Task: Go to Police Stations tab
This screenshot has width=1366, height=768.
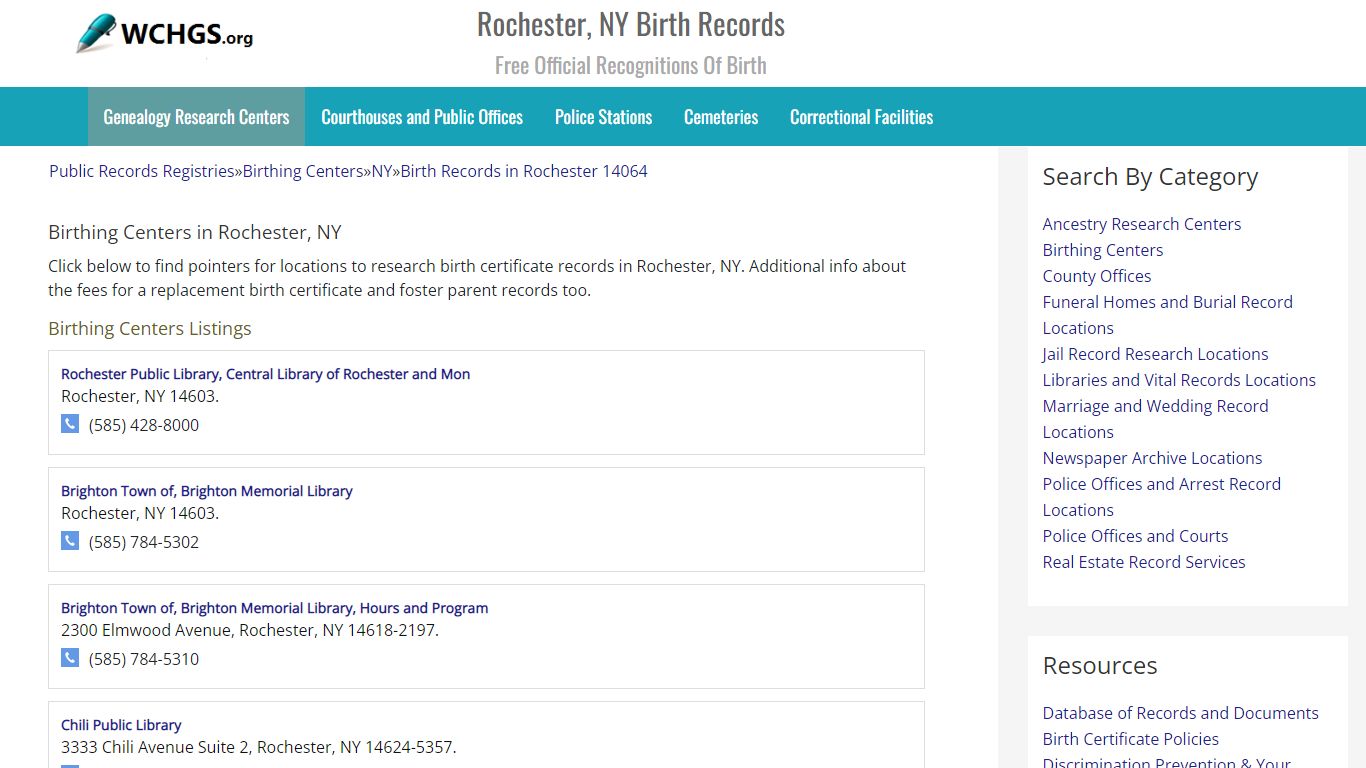Action: tap(603, 117)
